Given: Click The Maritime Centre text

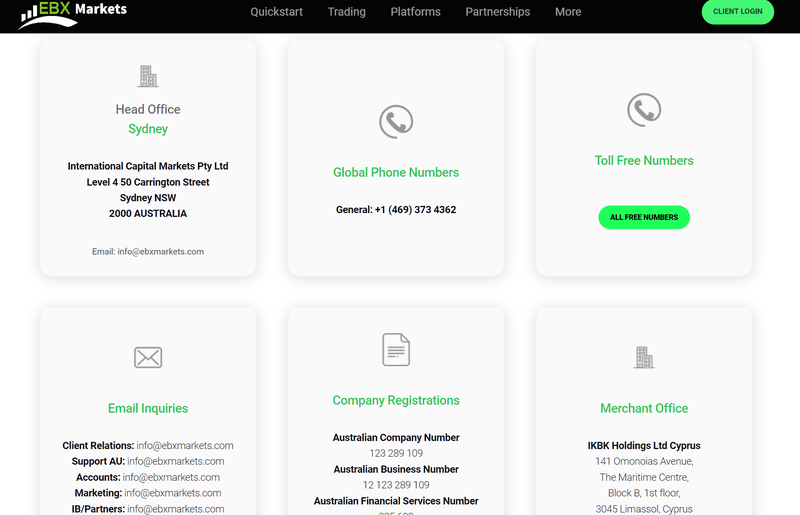Looking at the screenshot, I should pos(644,477).
